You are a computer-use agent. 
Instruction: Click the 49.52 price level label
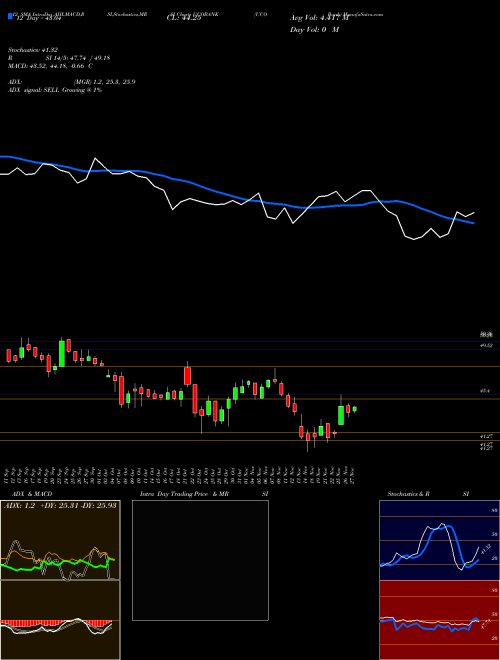pyautogui.click(x=487, y=346)
